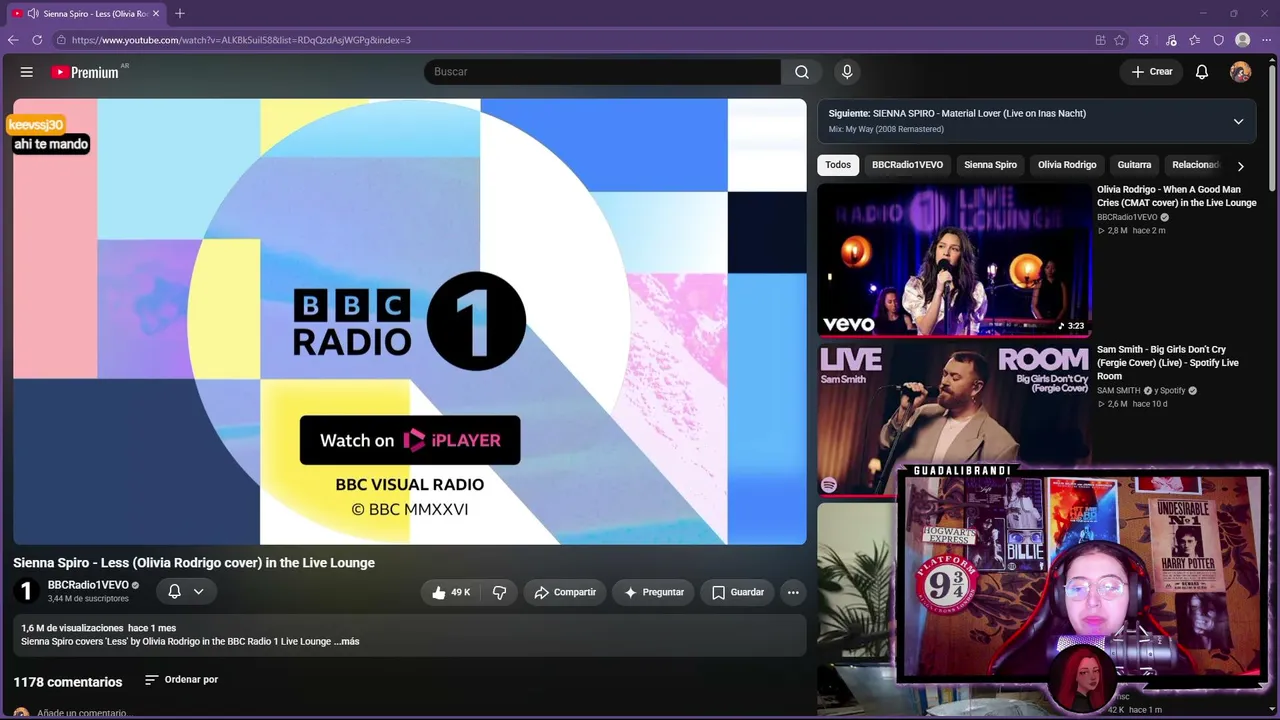Show more filter chips with the arrow

pyautogui.click(x=1241, y=165)
